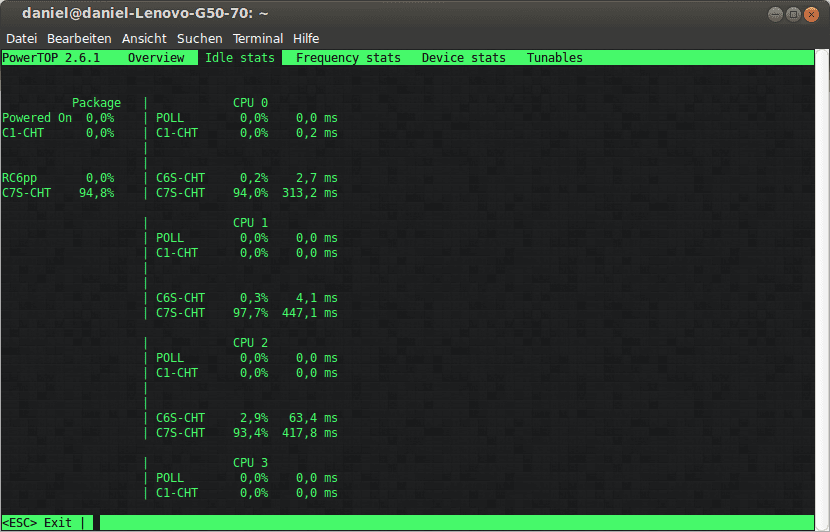Viewport: 830px width, 532px height.
Task: Click the 313,2 ms value
Action: click(310, 193)
